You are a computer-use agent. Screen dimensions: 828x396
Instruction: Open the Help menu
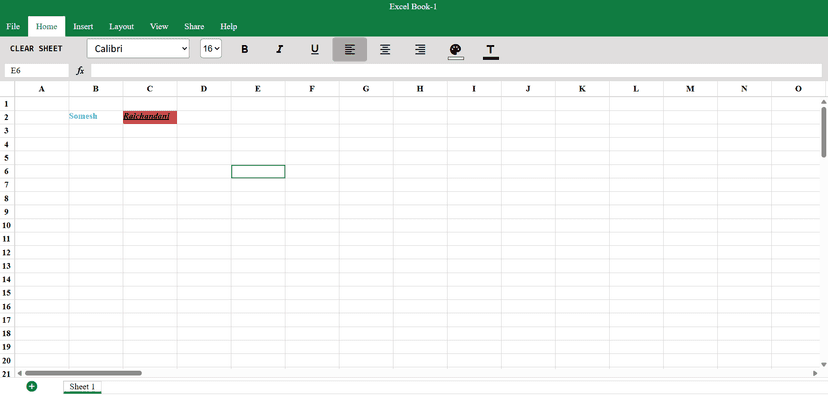229,26
